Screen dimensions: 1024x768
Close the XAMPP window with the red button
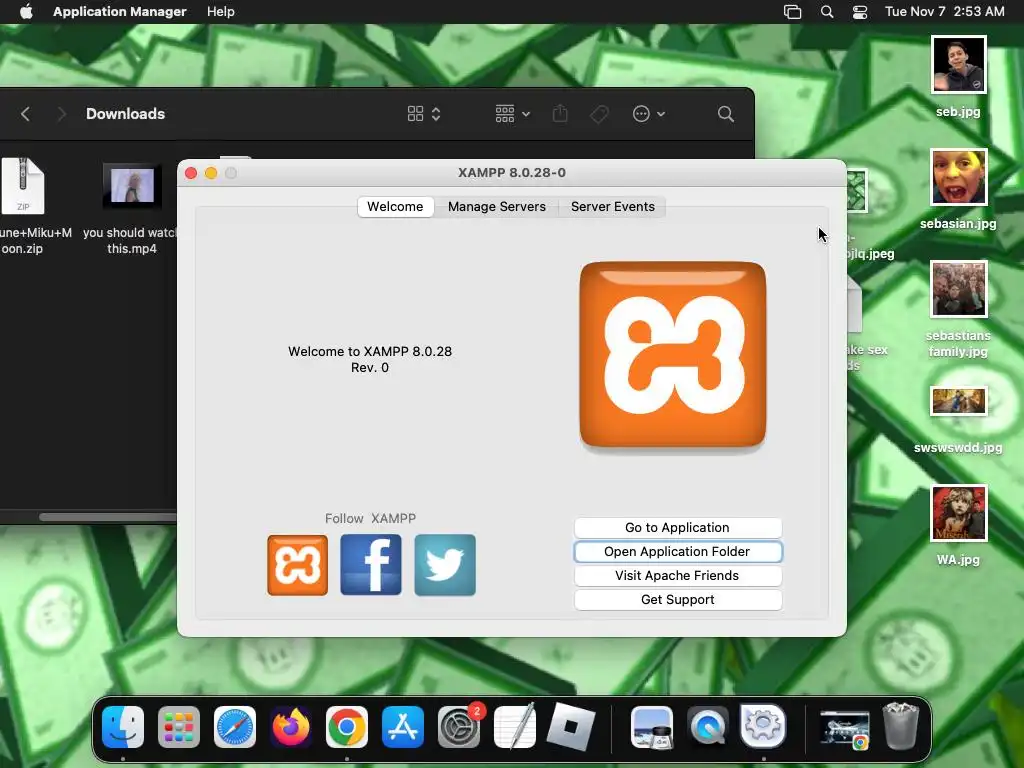191,173
